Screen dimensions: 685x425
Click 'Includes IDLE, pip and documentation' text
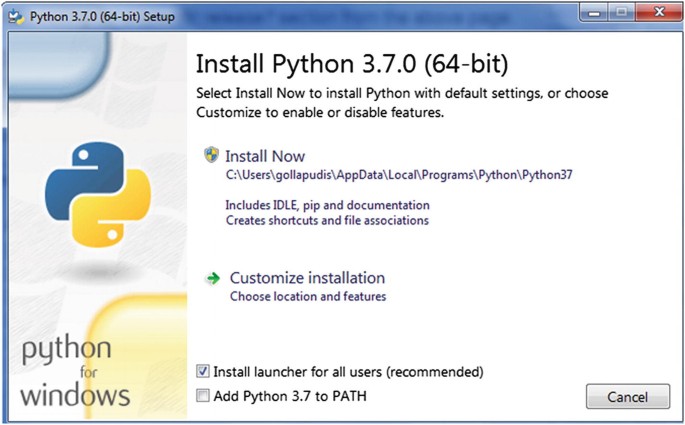[327, 205]
